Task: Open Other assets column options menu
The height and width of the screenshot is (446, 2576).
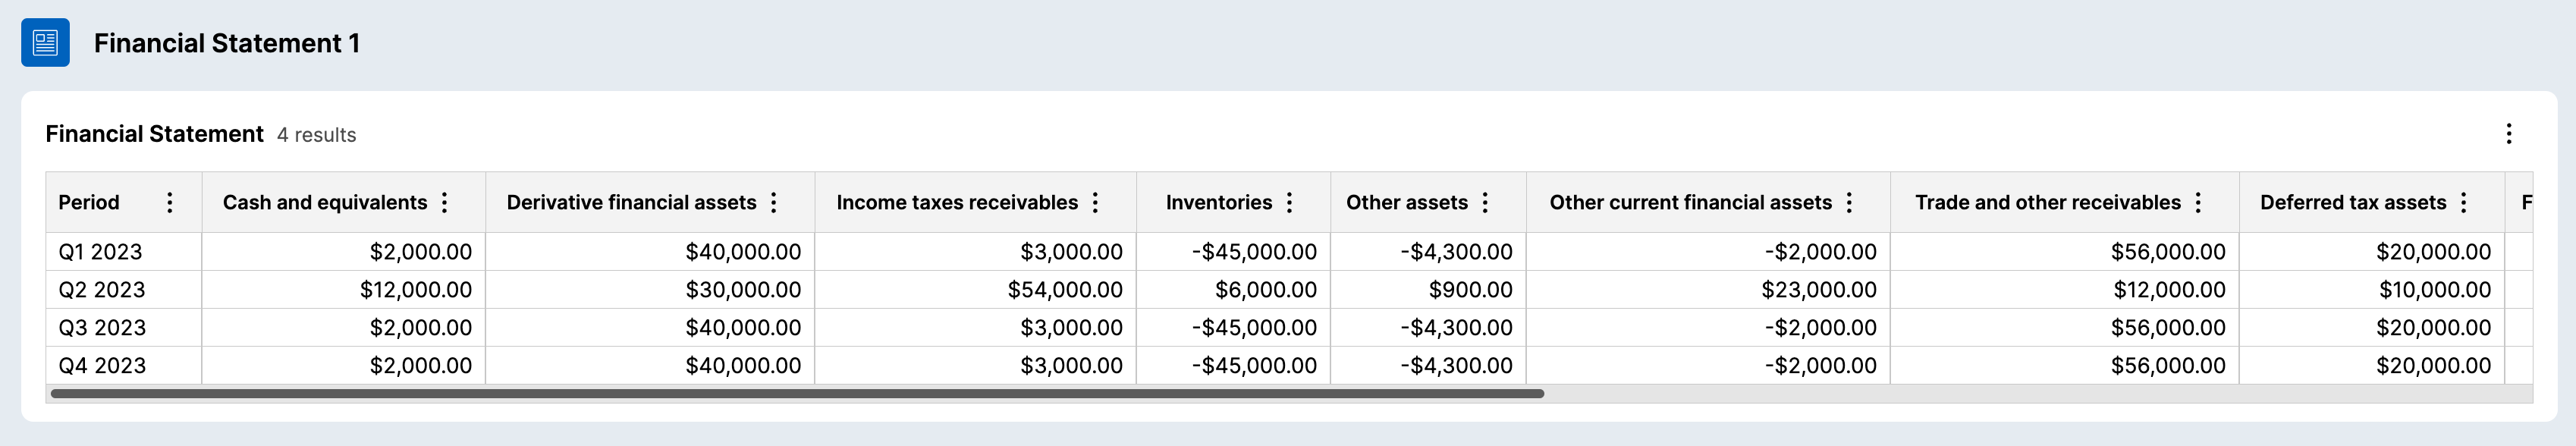Action: tap(1486, 203)
